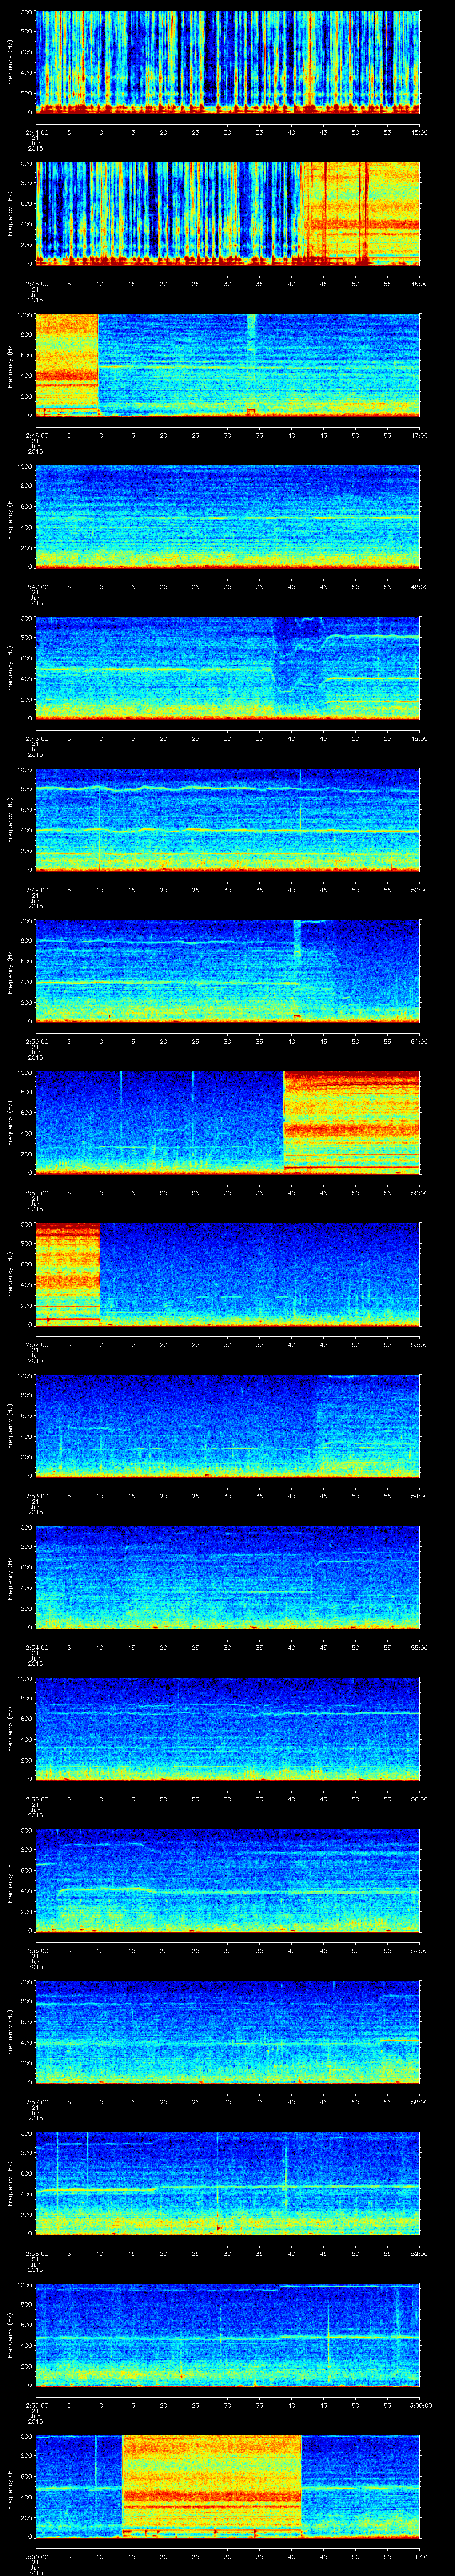Pick the spectrogram panel beginning 2:53:00
The image size is (455, 2576).
228,1426
